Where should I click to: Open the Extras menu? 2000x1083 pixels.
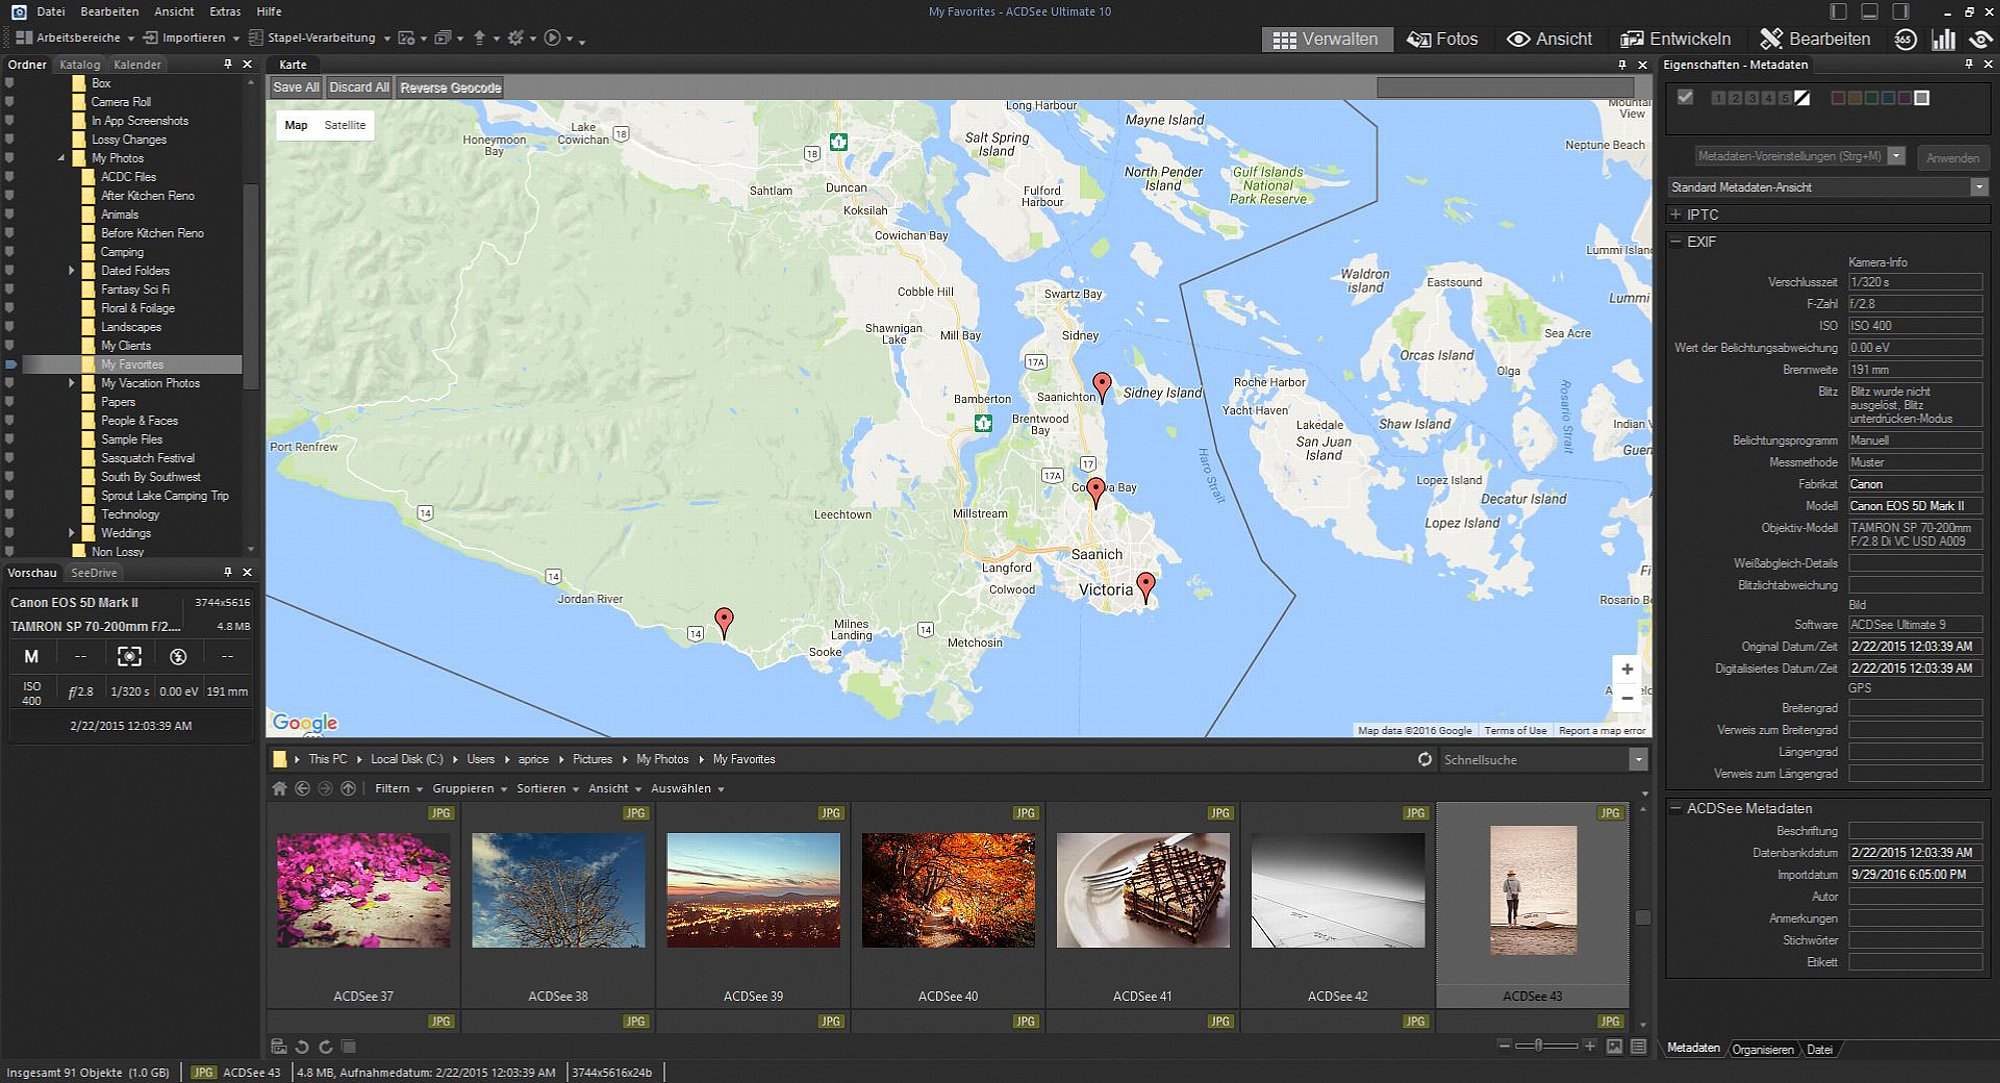[225, 12]
